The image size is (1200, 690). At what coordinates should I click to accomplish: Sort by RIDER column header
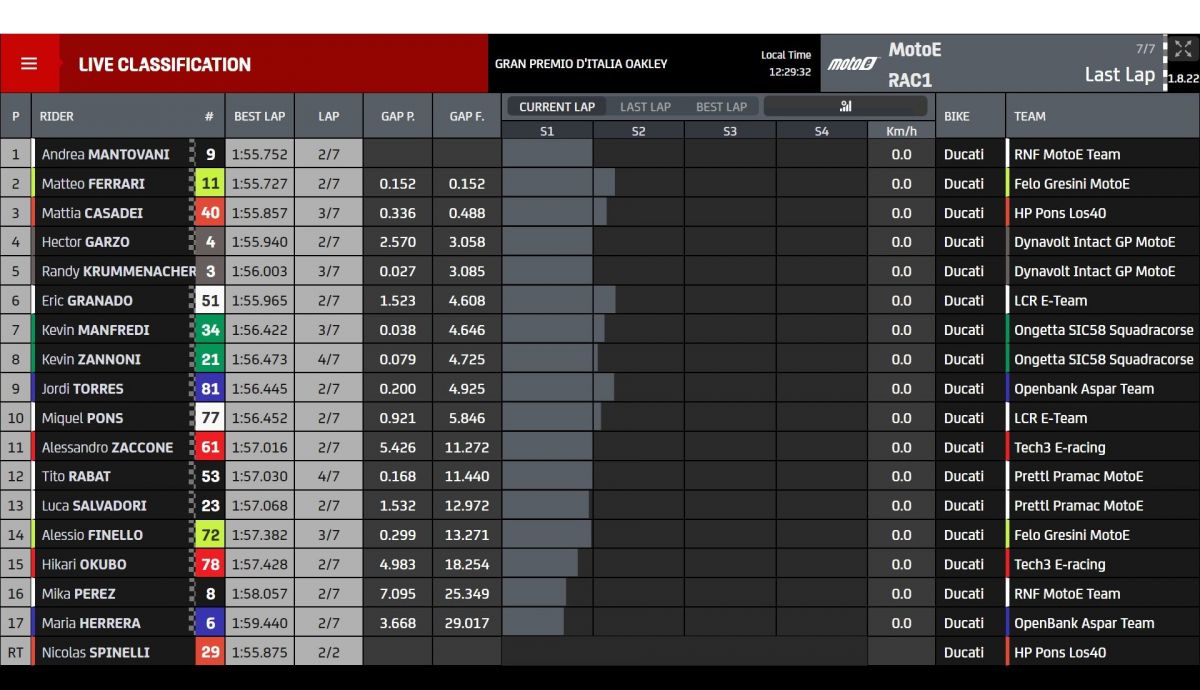(56, 116)
